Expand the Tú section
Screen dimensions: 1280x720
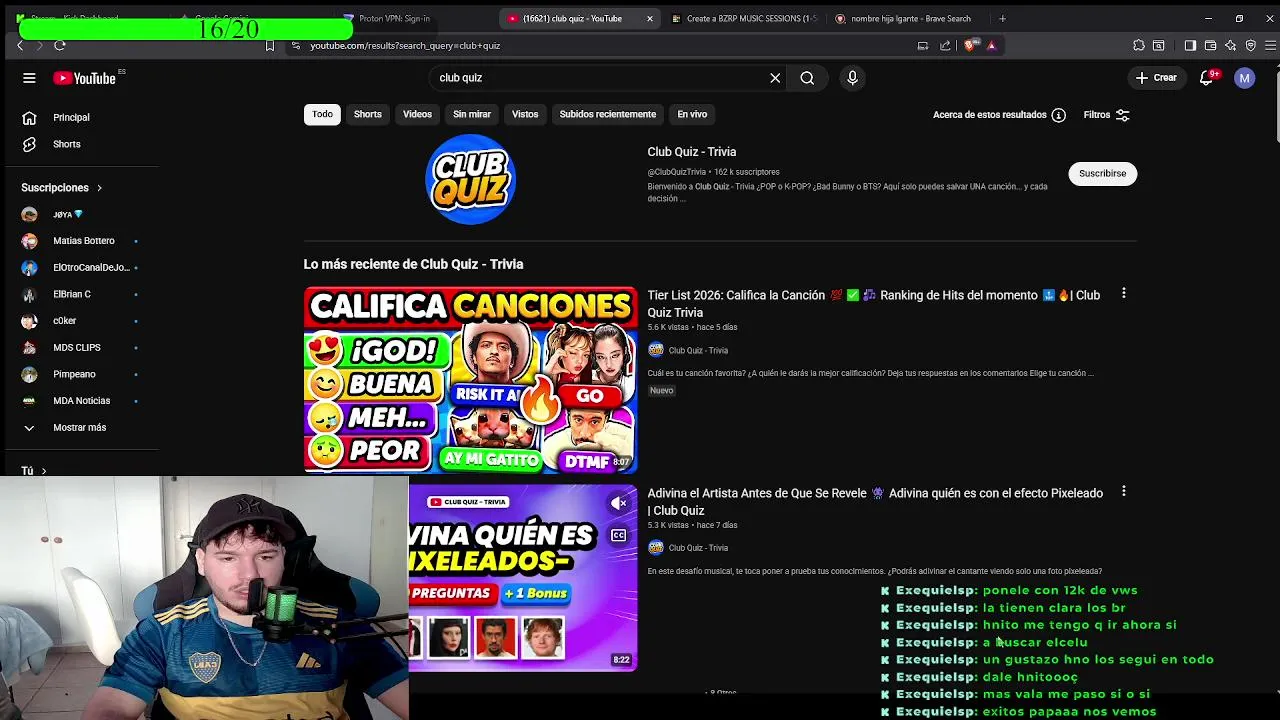pos(34,471)
